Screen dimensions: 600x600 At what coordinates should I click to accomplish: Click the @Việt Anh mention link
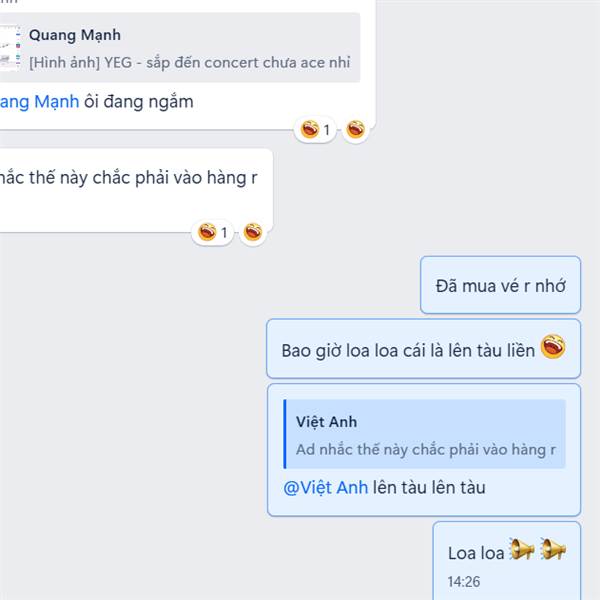[x=326, y=488]
